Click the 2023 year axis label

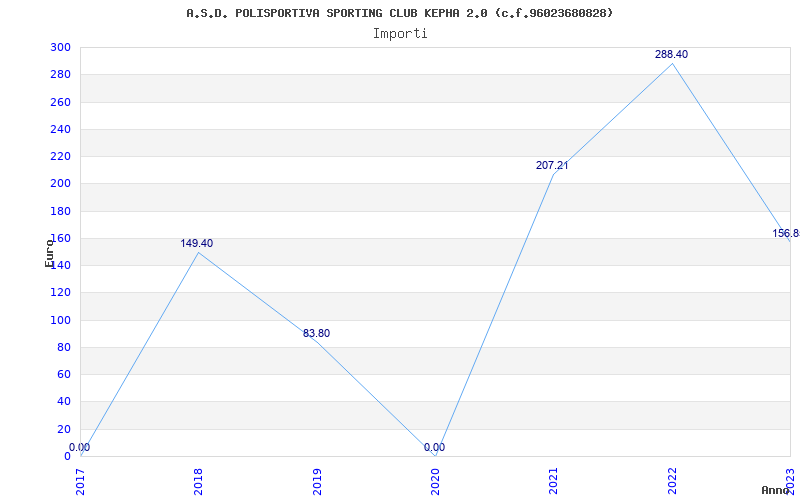coord(790,482)
